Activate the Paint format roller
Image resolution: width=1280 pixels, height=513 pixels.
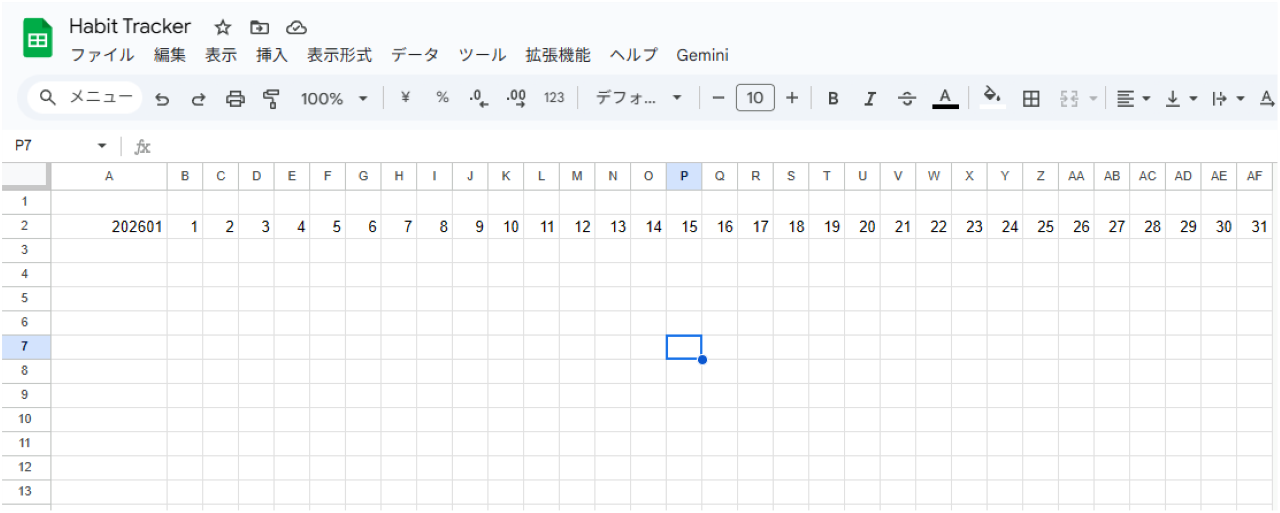[x=271, y=98]
